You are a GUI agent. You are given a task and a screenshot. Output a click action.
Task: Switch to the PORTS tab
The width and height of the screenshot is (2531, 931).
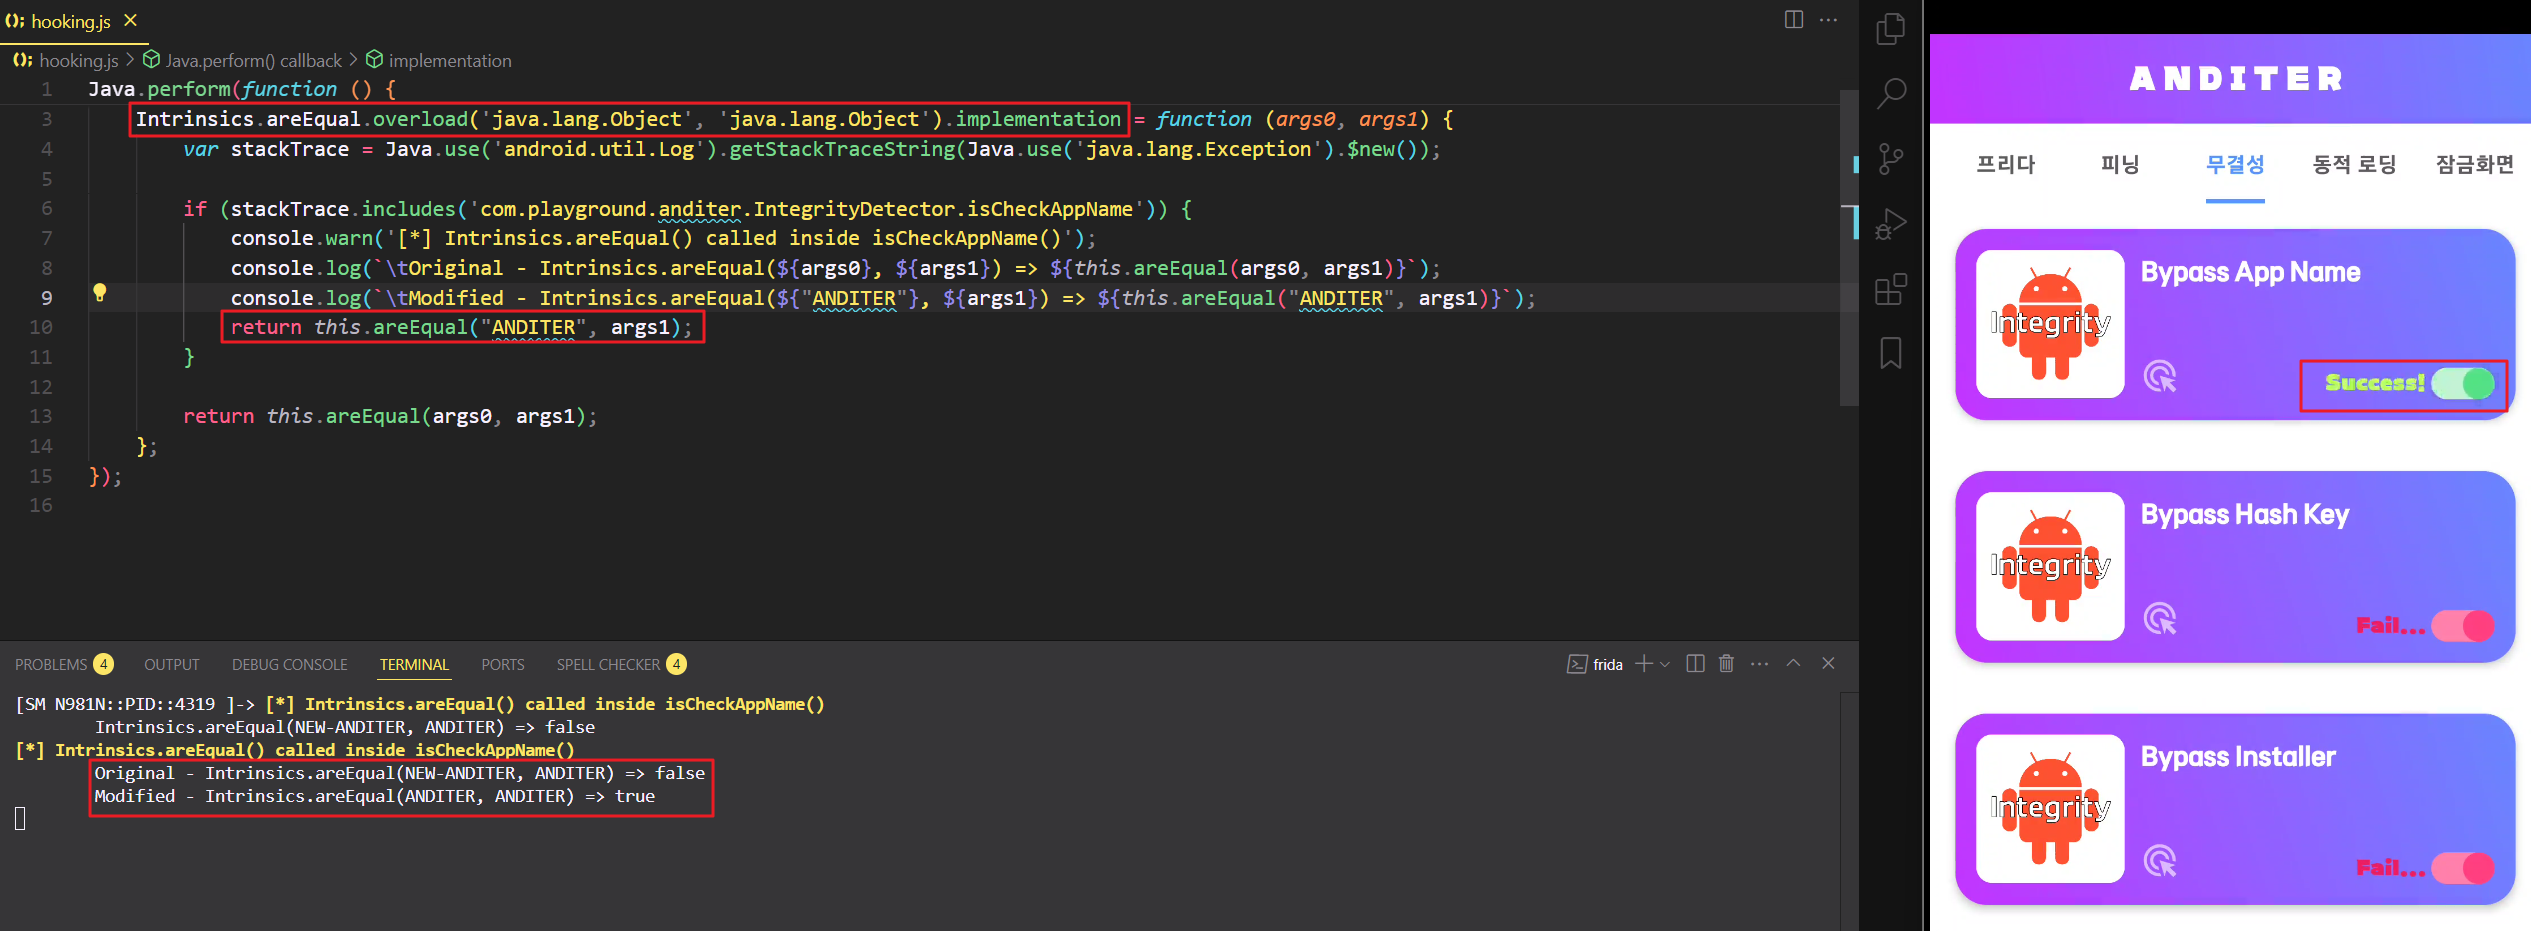[x=503, y=664]
